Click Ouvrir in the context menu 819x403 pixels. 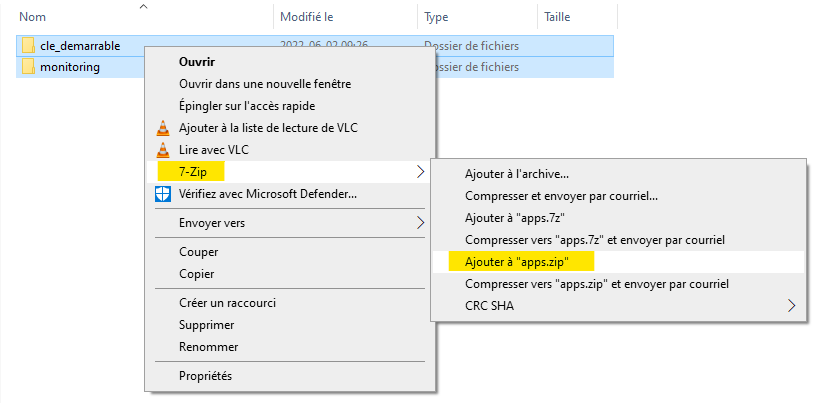[197, 61]
